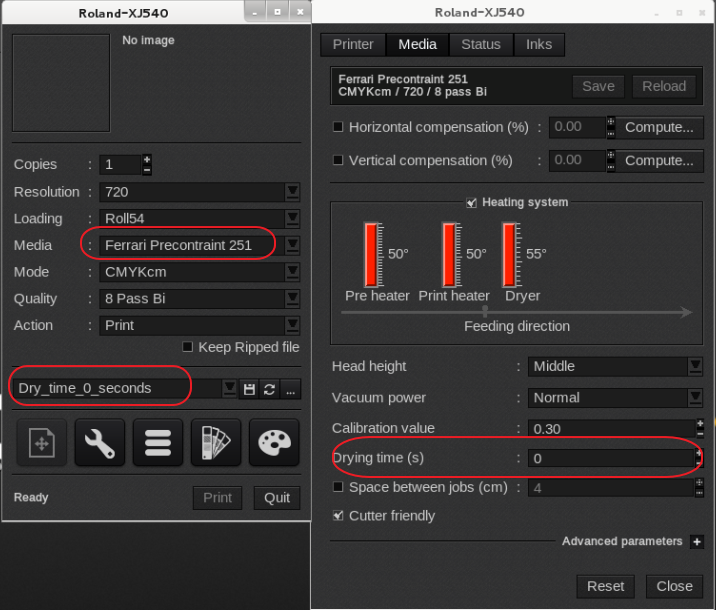716x610 pixels.
Task: Open the paint palette icon
Action: [273, 443]
